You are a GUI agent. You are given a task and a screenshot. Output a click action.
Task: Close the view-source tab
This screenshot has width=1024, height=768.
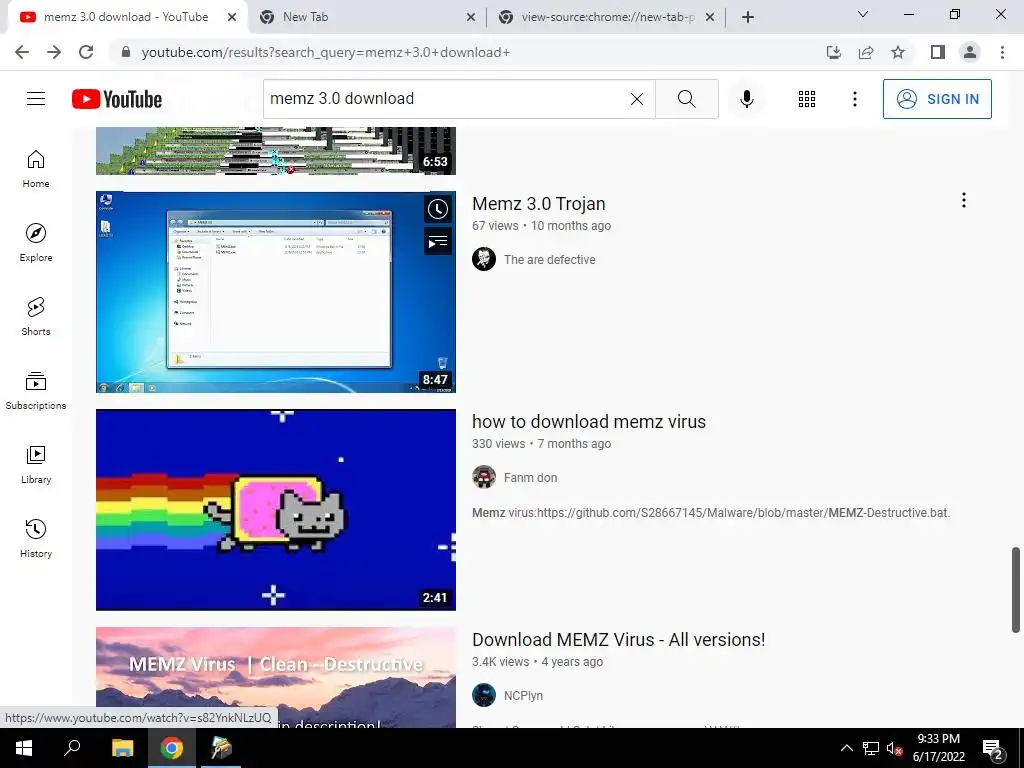710,18
